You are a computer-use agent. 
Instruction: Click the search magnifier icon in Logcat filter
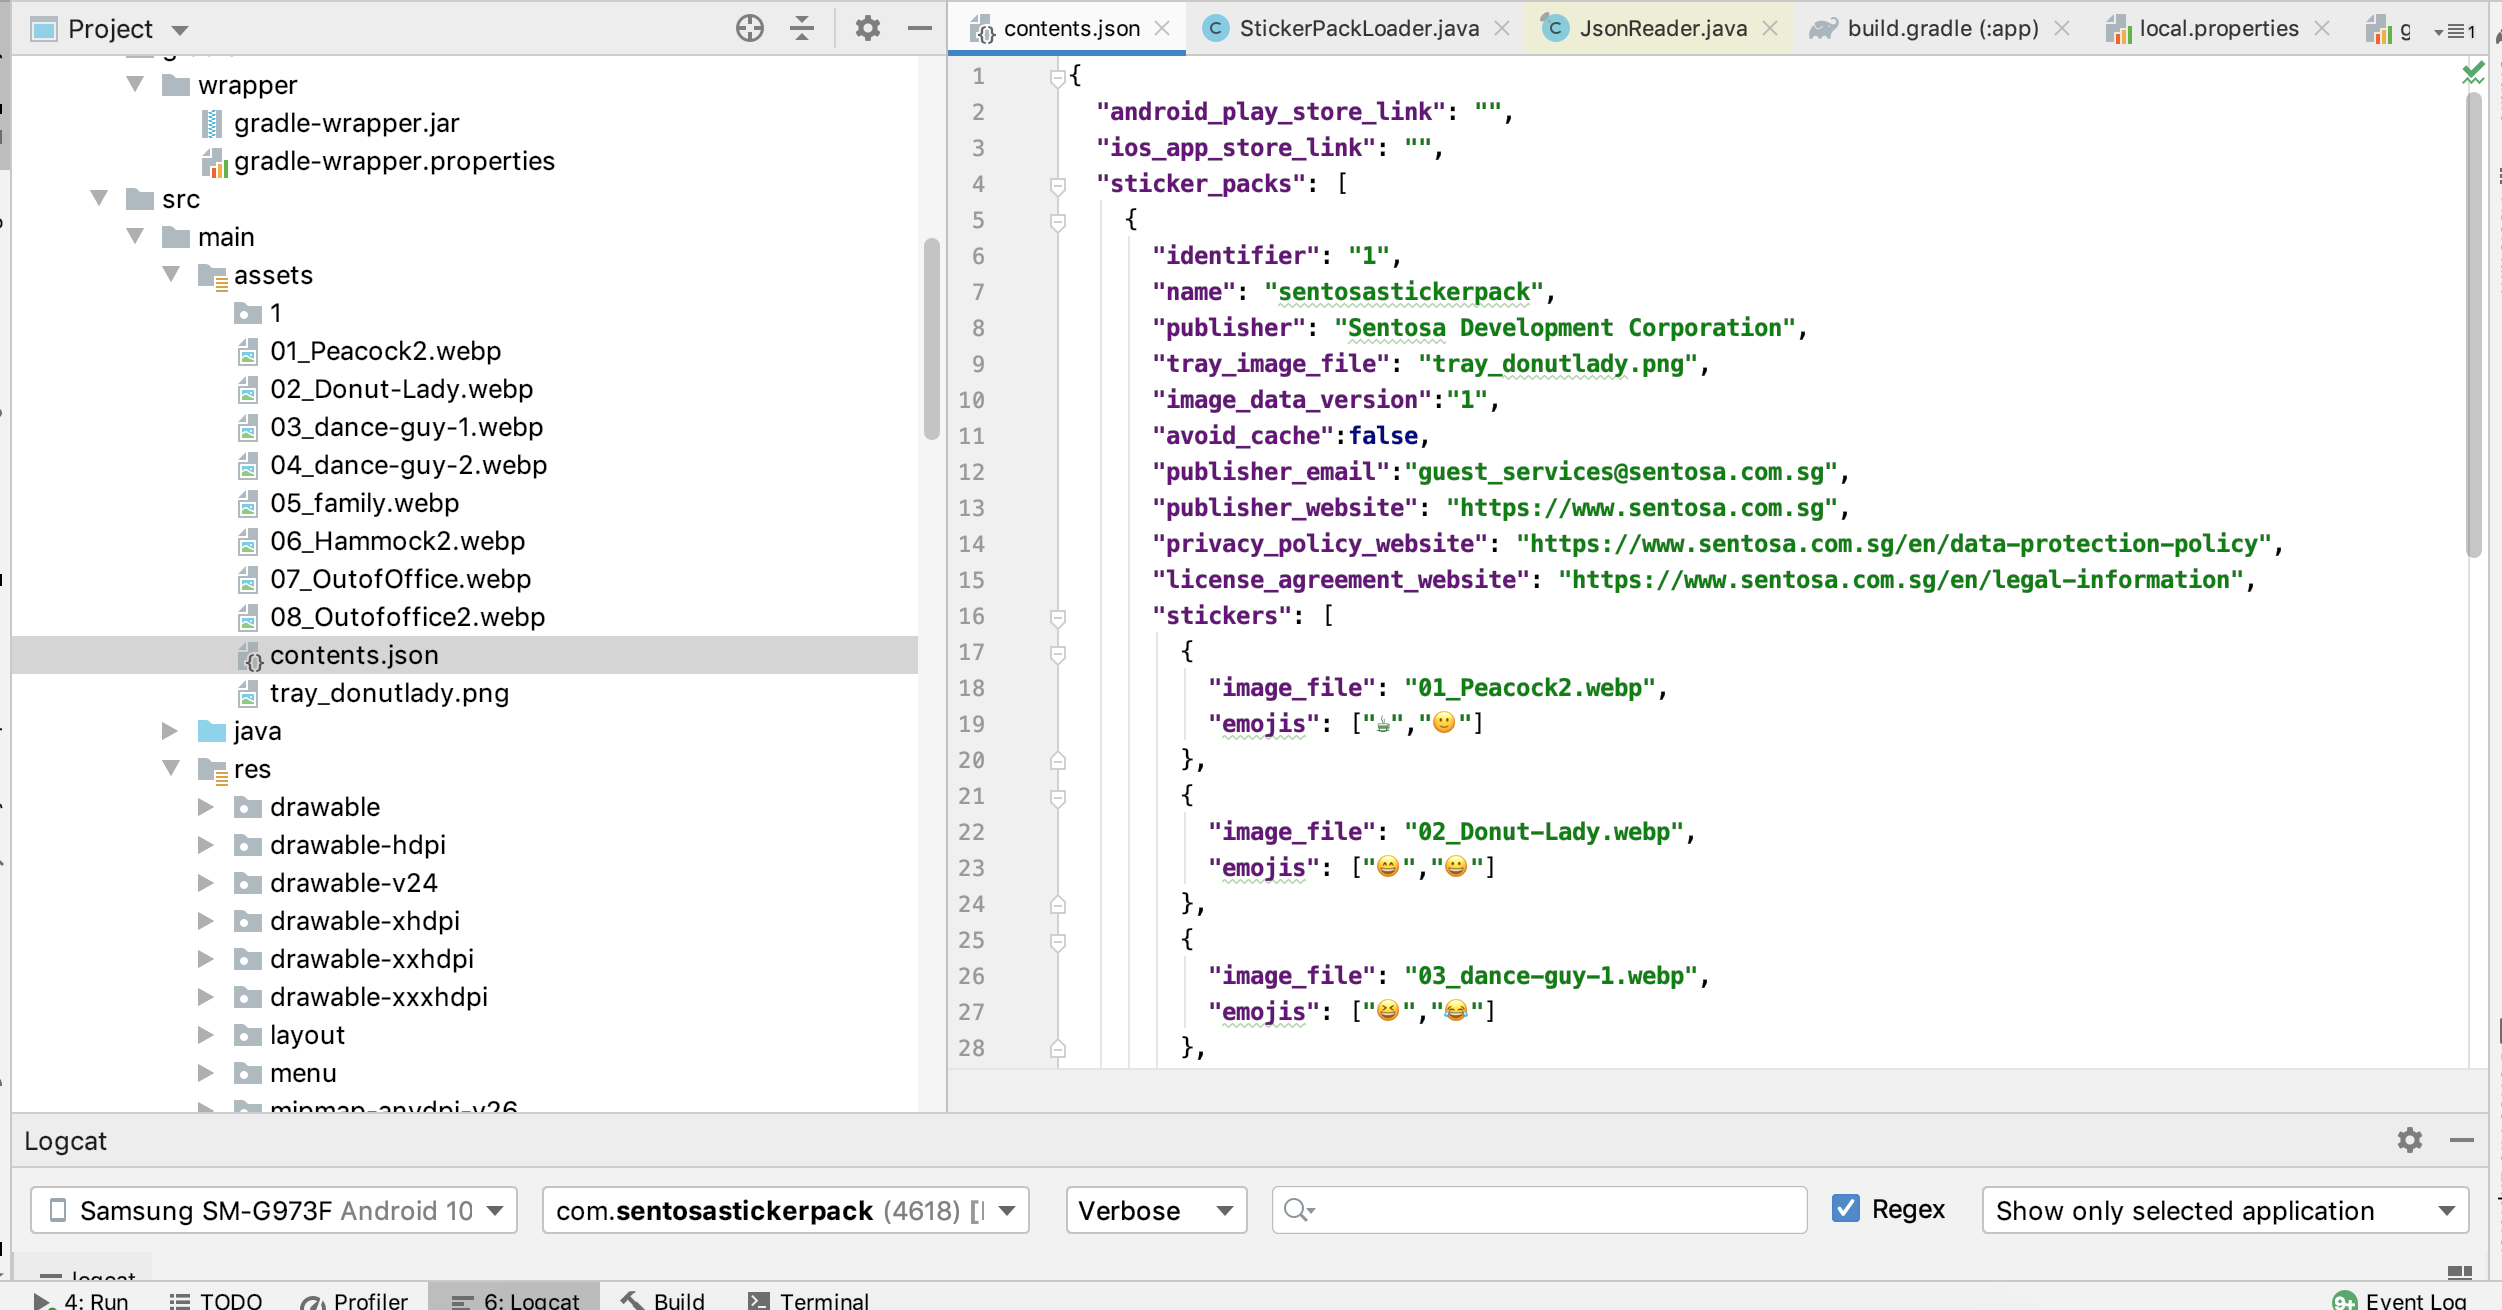(1298, 1210)
